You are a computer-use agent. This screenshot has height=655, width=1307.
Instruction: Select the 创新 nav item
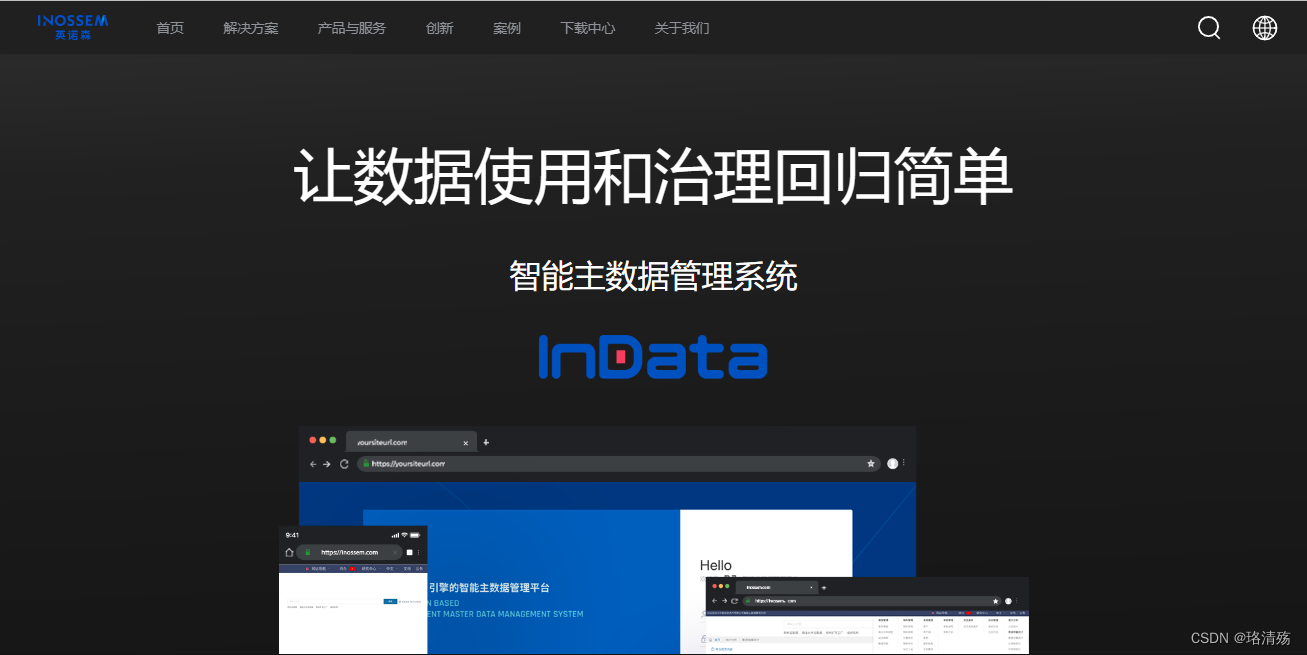(x=440, y=28)
